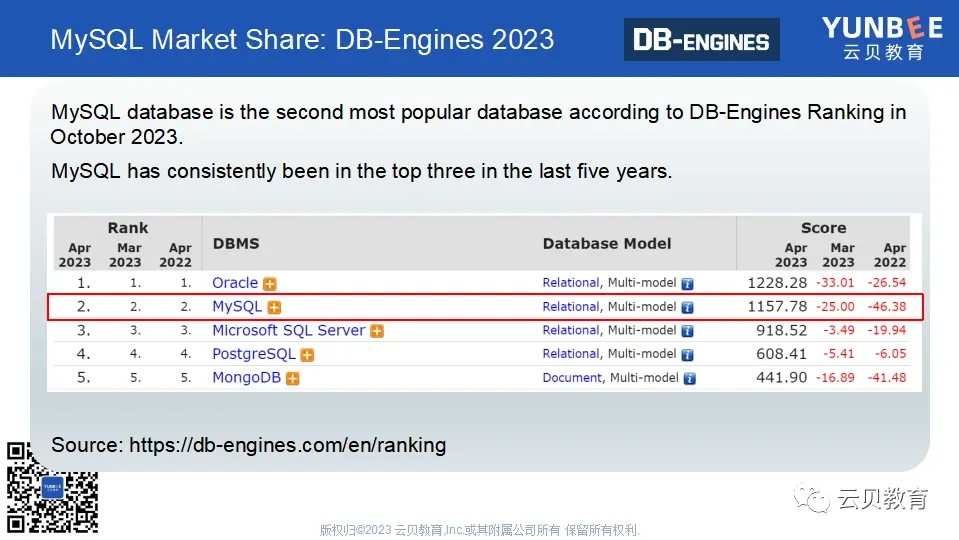Click the score change -41.48

pos(887,377)
